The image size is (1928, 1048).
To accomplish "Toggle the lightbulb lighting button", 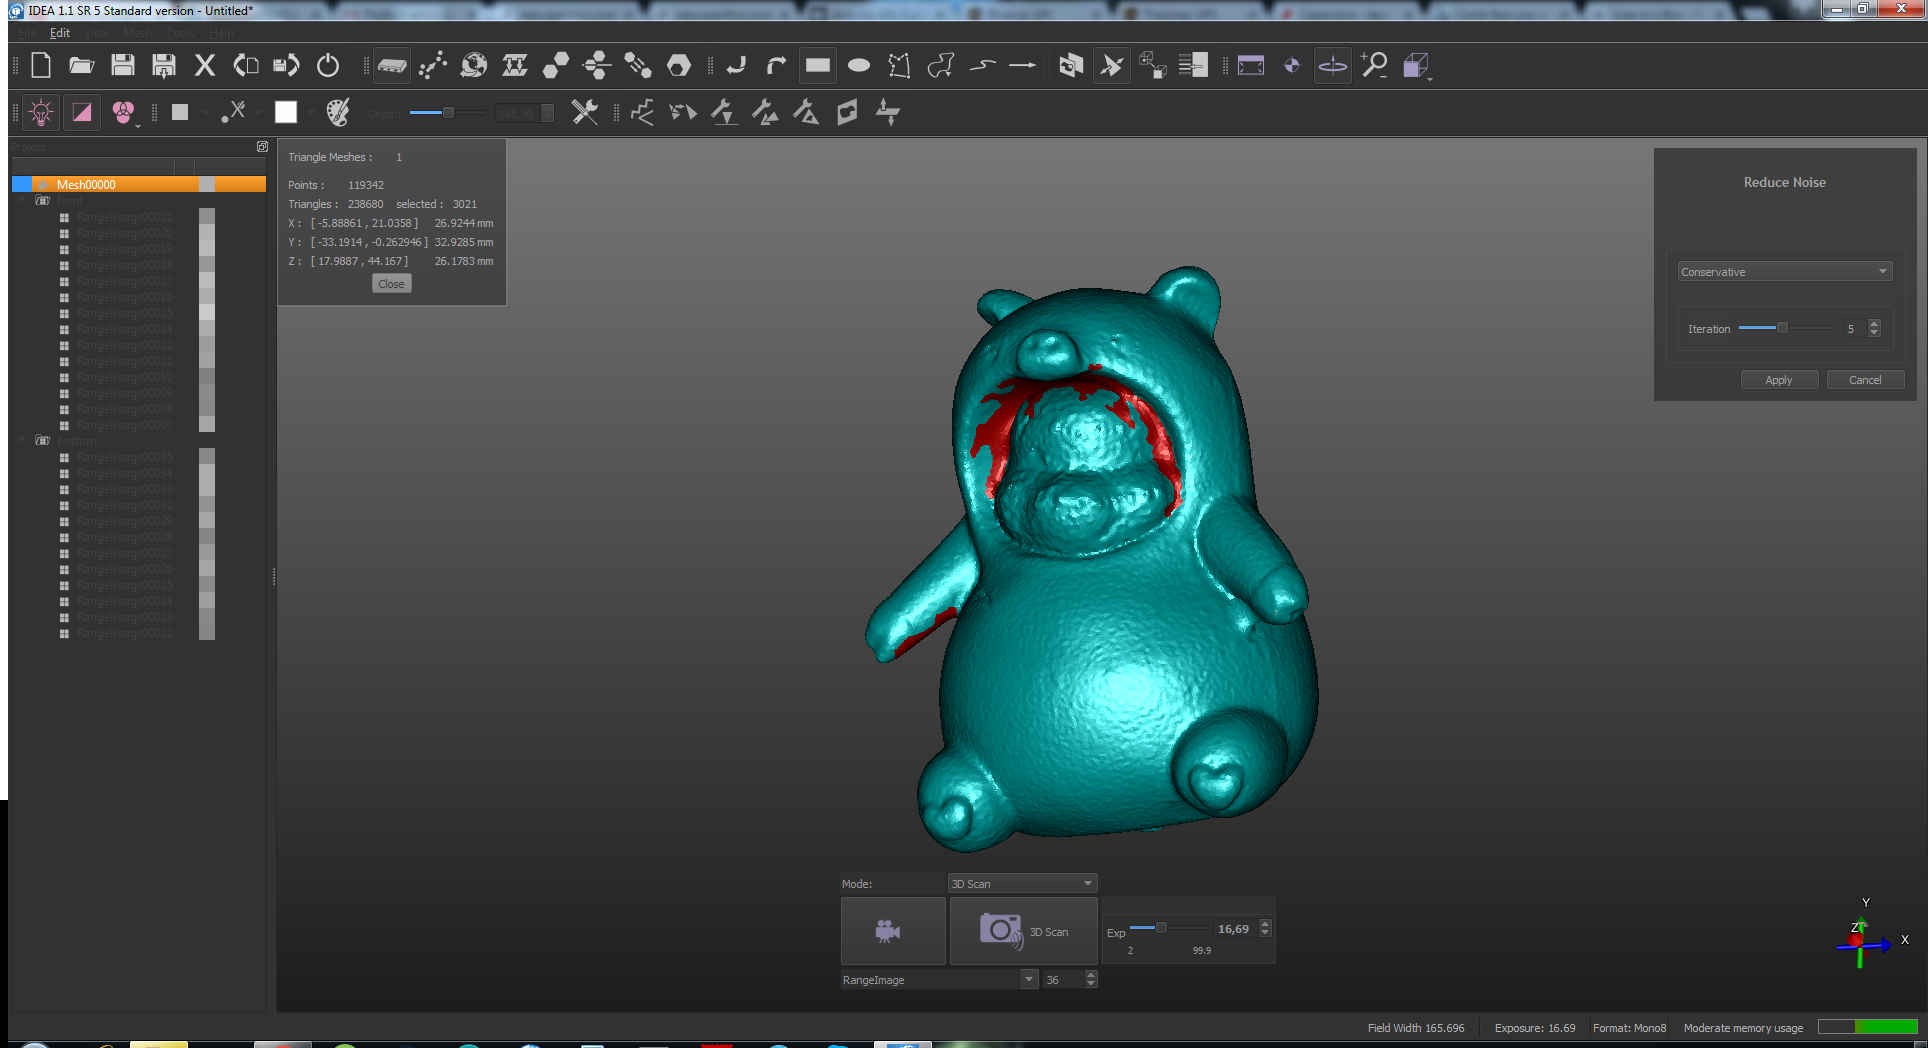I will 41,112.
